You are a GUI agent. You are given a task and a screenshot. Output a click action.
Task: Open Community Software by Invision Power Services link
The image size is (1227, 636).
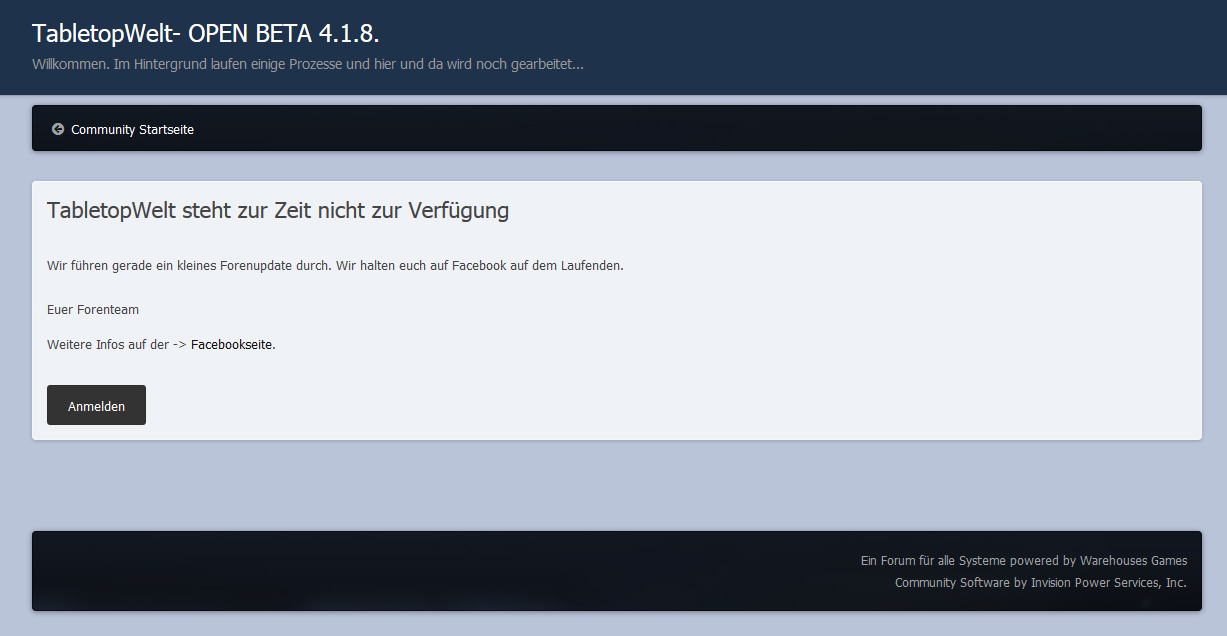tap(1040, 583)
